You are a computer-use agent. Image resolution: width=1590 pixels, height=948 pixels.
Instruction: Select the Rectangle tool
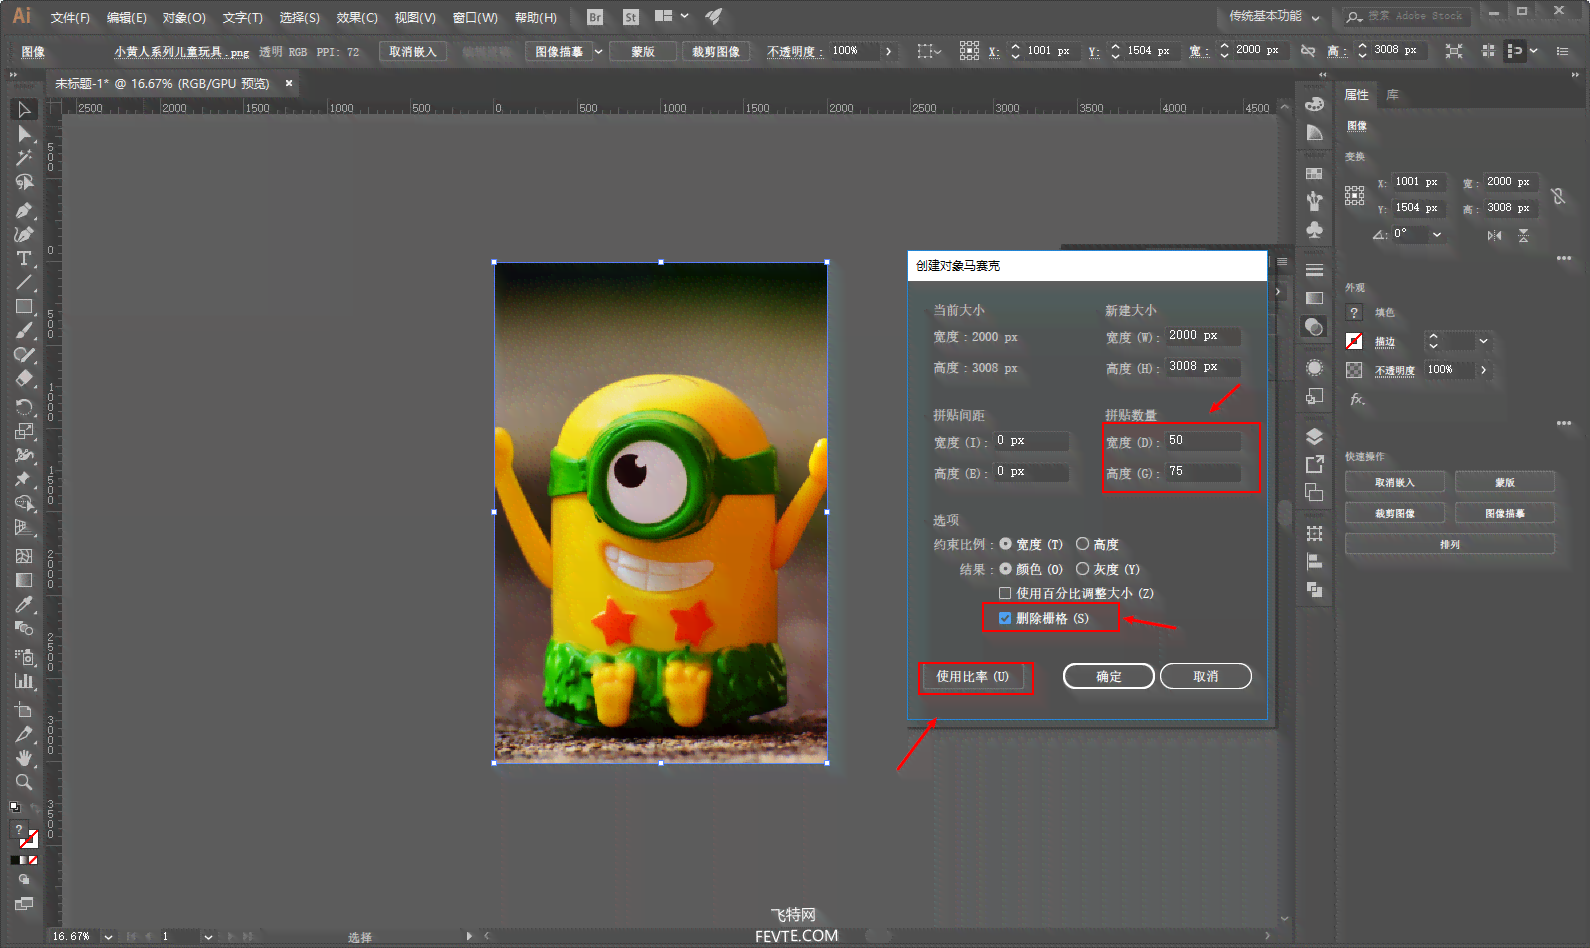pyautogui.click(x=24, y=307)
